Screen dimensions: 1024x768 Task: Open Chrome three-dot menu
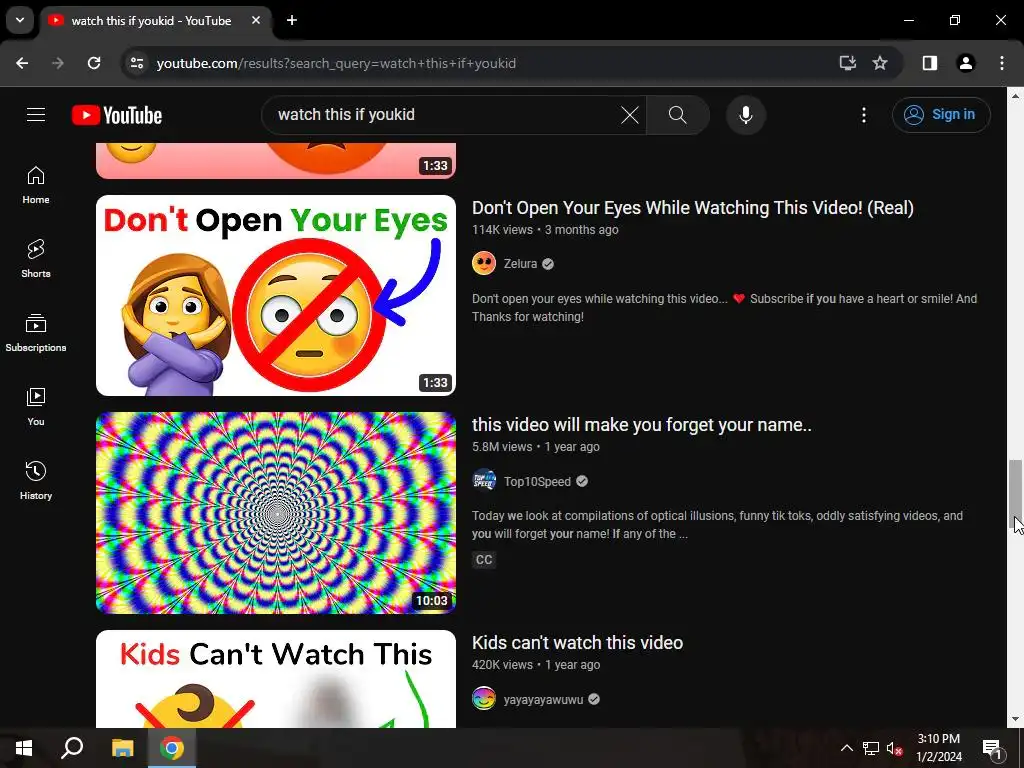coord(1002,63)
